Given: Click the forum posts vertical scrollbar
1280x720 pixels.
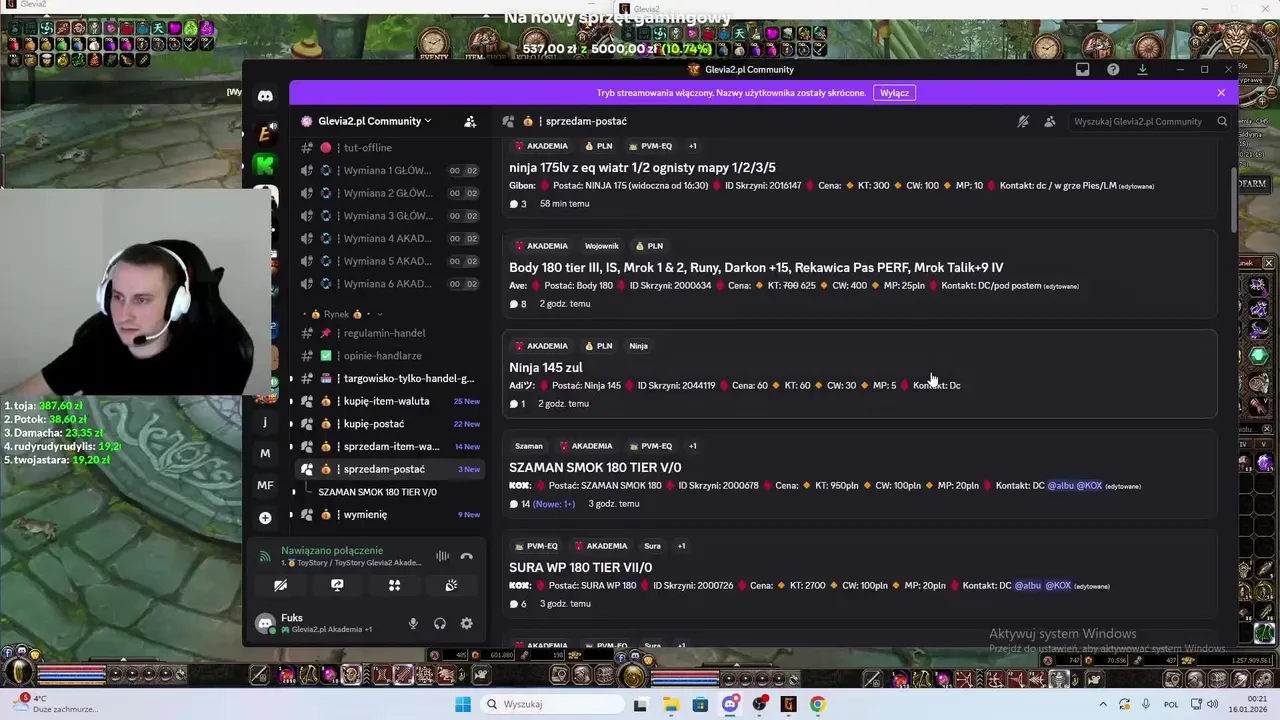Looking at the screenshot, I should tap(1233, 200).
